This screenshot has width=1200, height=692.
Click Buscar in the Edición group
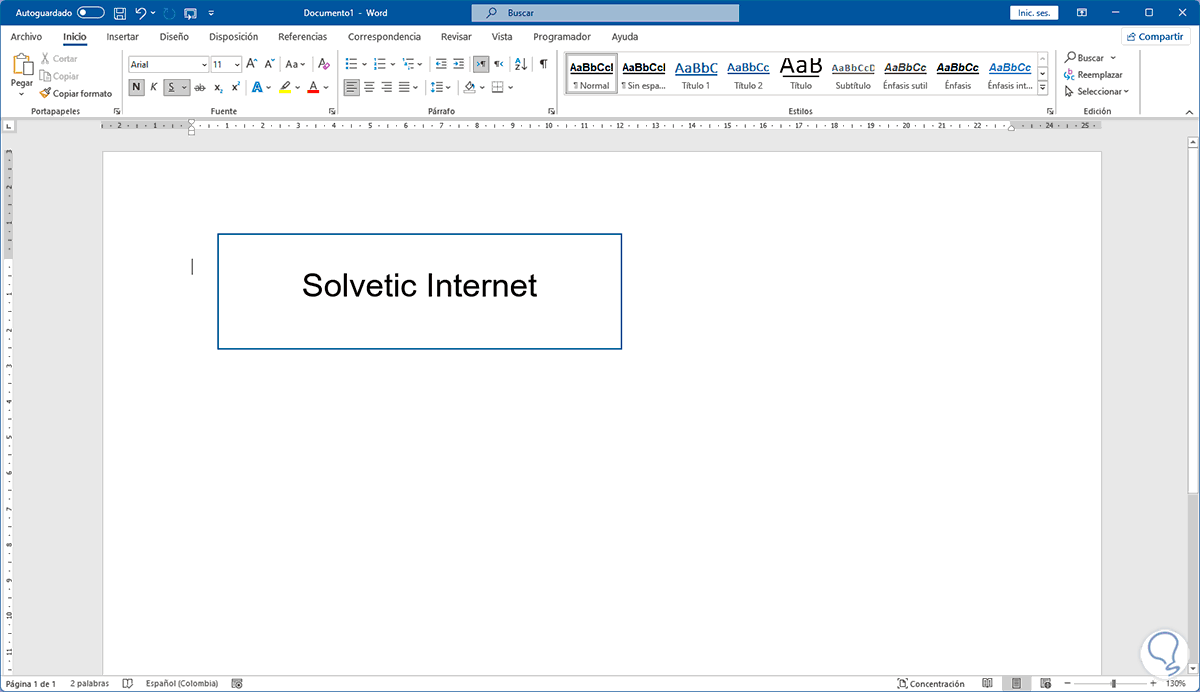[x=1089, y=58]
